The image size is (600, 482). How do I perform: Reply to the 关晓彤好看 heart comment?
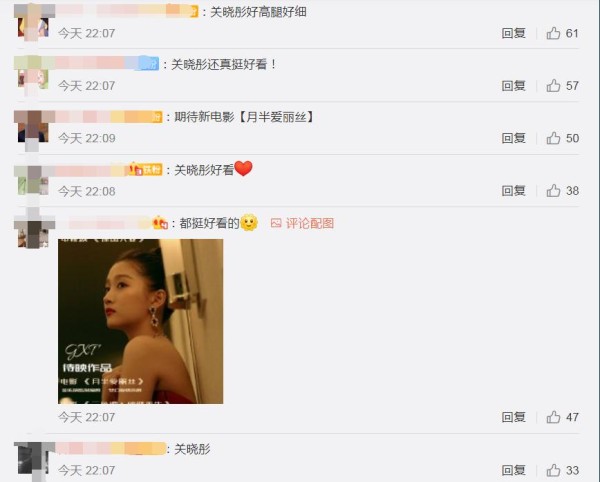pyautogui.click(x=514, y=191)
